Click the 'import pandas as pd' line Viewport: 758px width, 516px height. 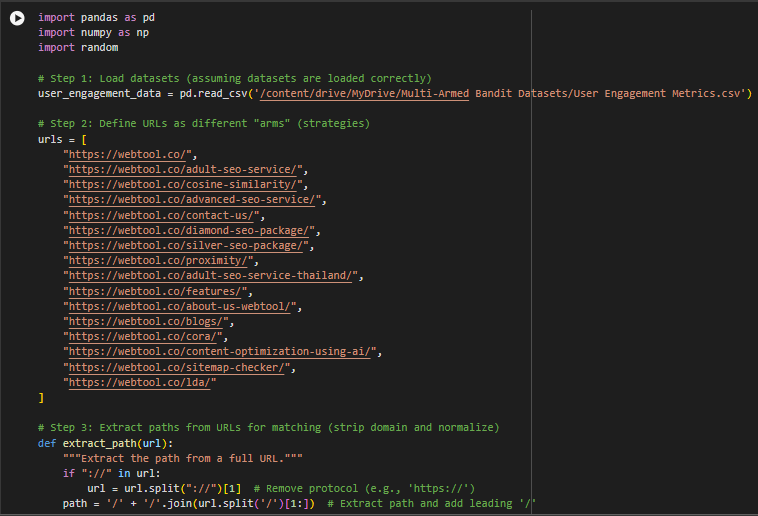tap(96, 17)
